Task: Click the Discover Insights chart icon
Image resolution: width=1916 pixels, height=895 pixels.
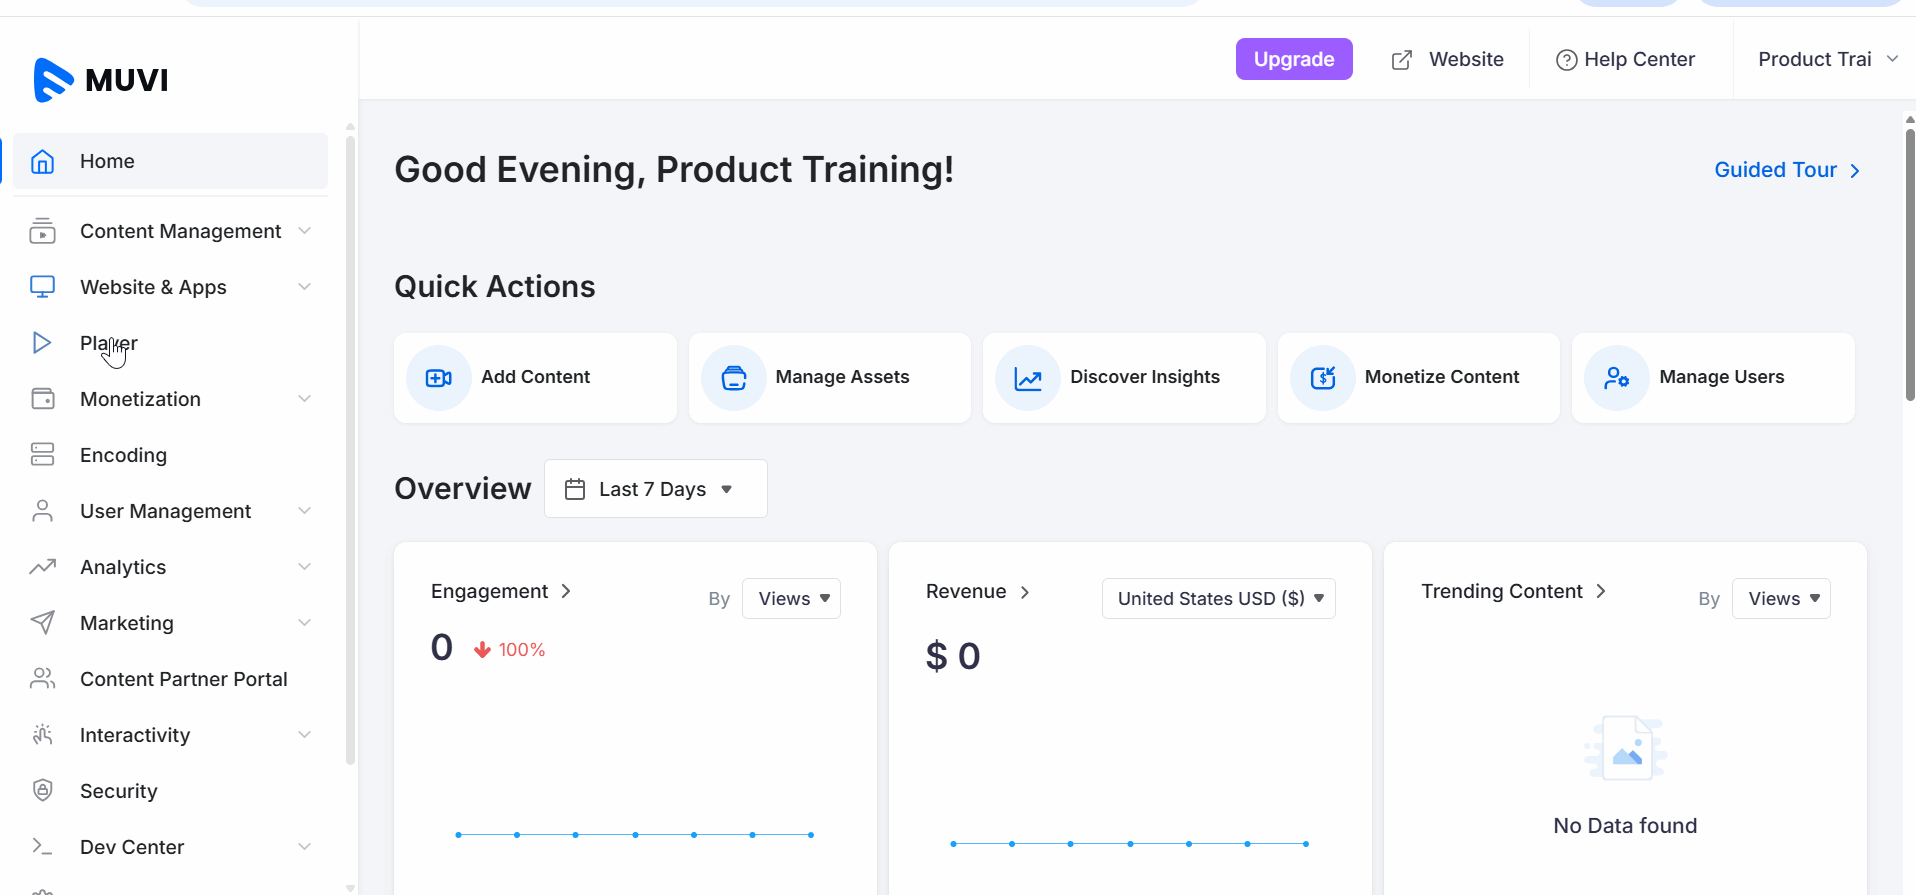Action: pyautogui.click(x=1028, y=378)
